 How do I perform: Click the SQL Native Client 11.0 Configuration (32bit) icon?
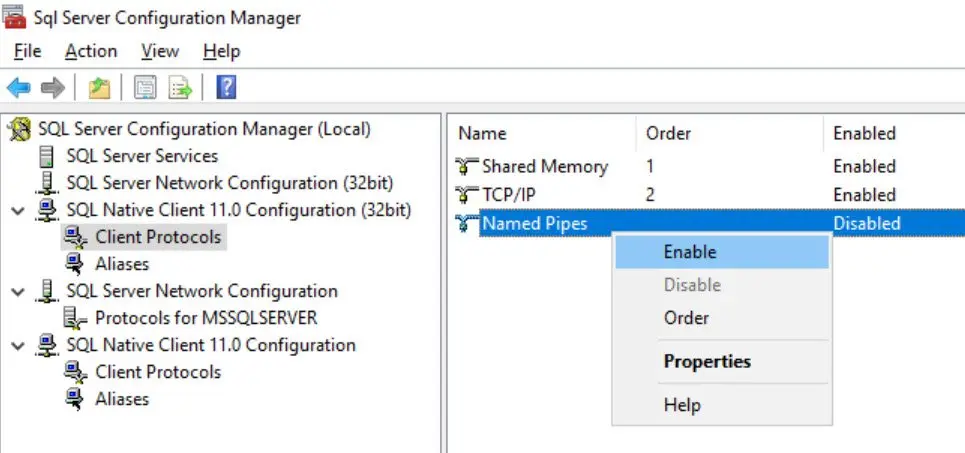(x=47, y=210)
